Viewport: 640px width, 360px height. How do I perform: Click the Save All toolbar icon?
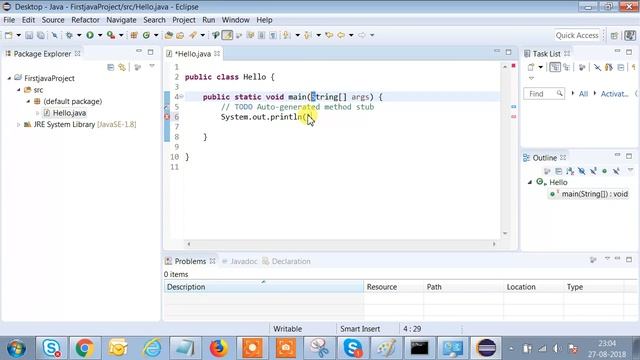(x=41, y=36)
